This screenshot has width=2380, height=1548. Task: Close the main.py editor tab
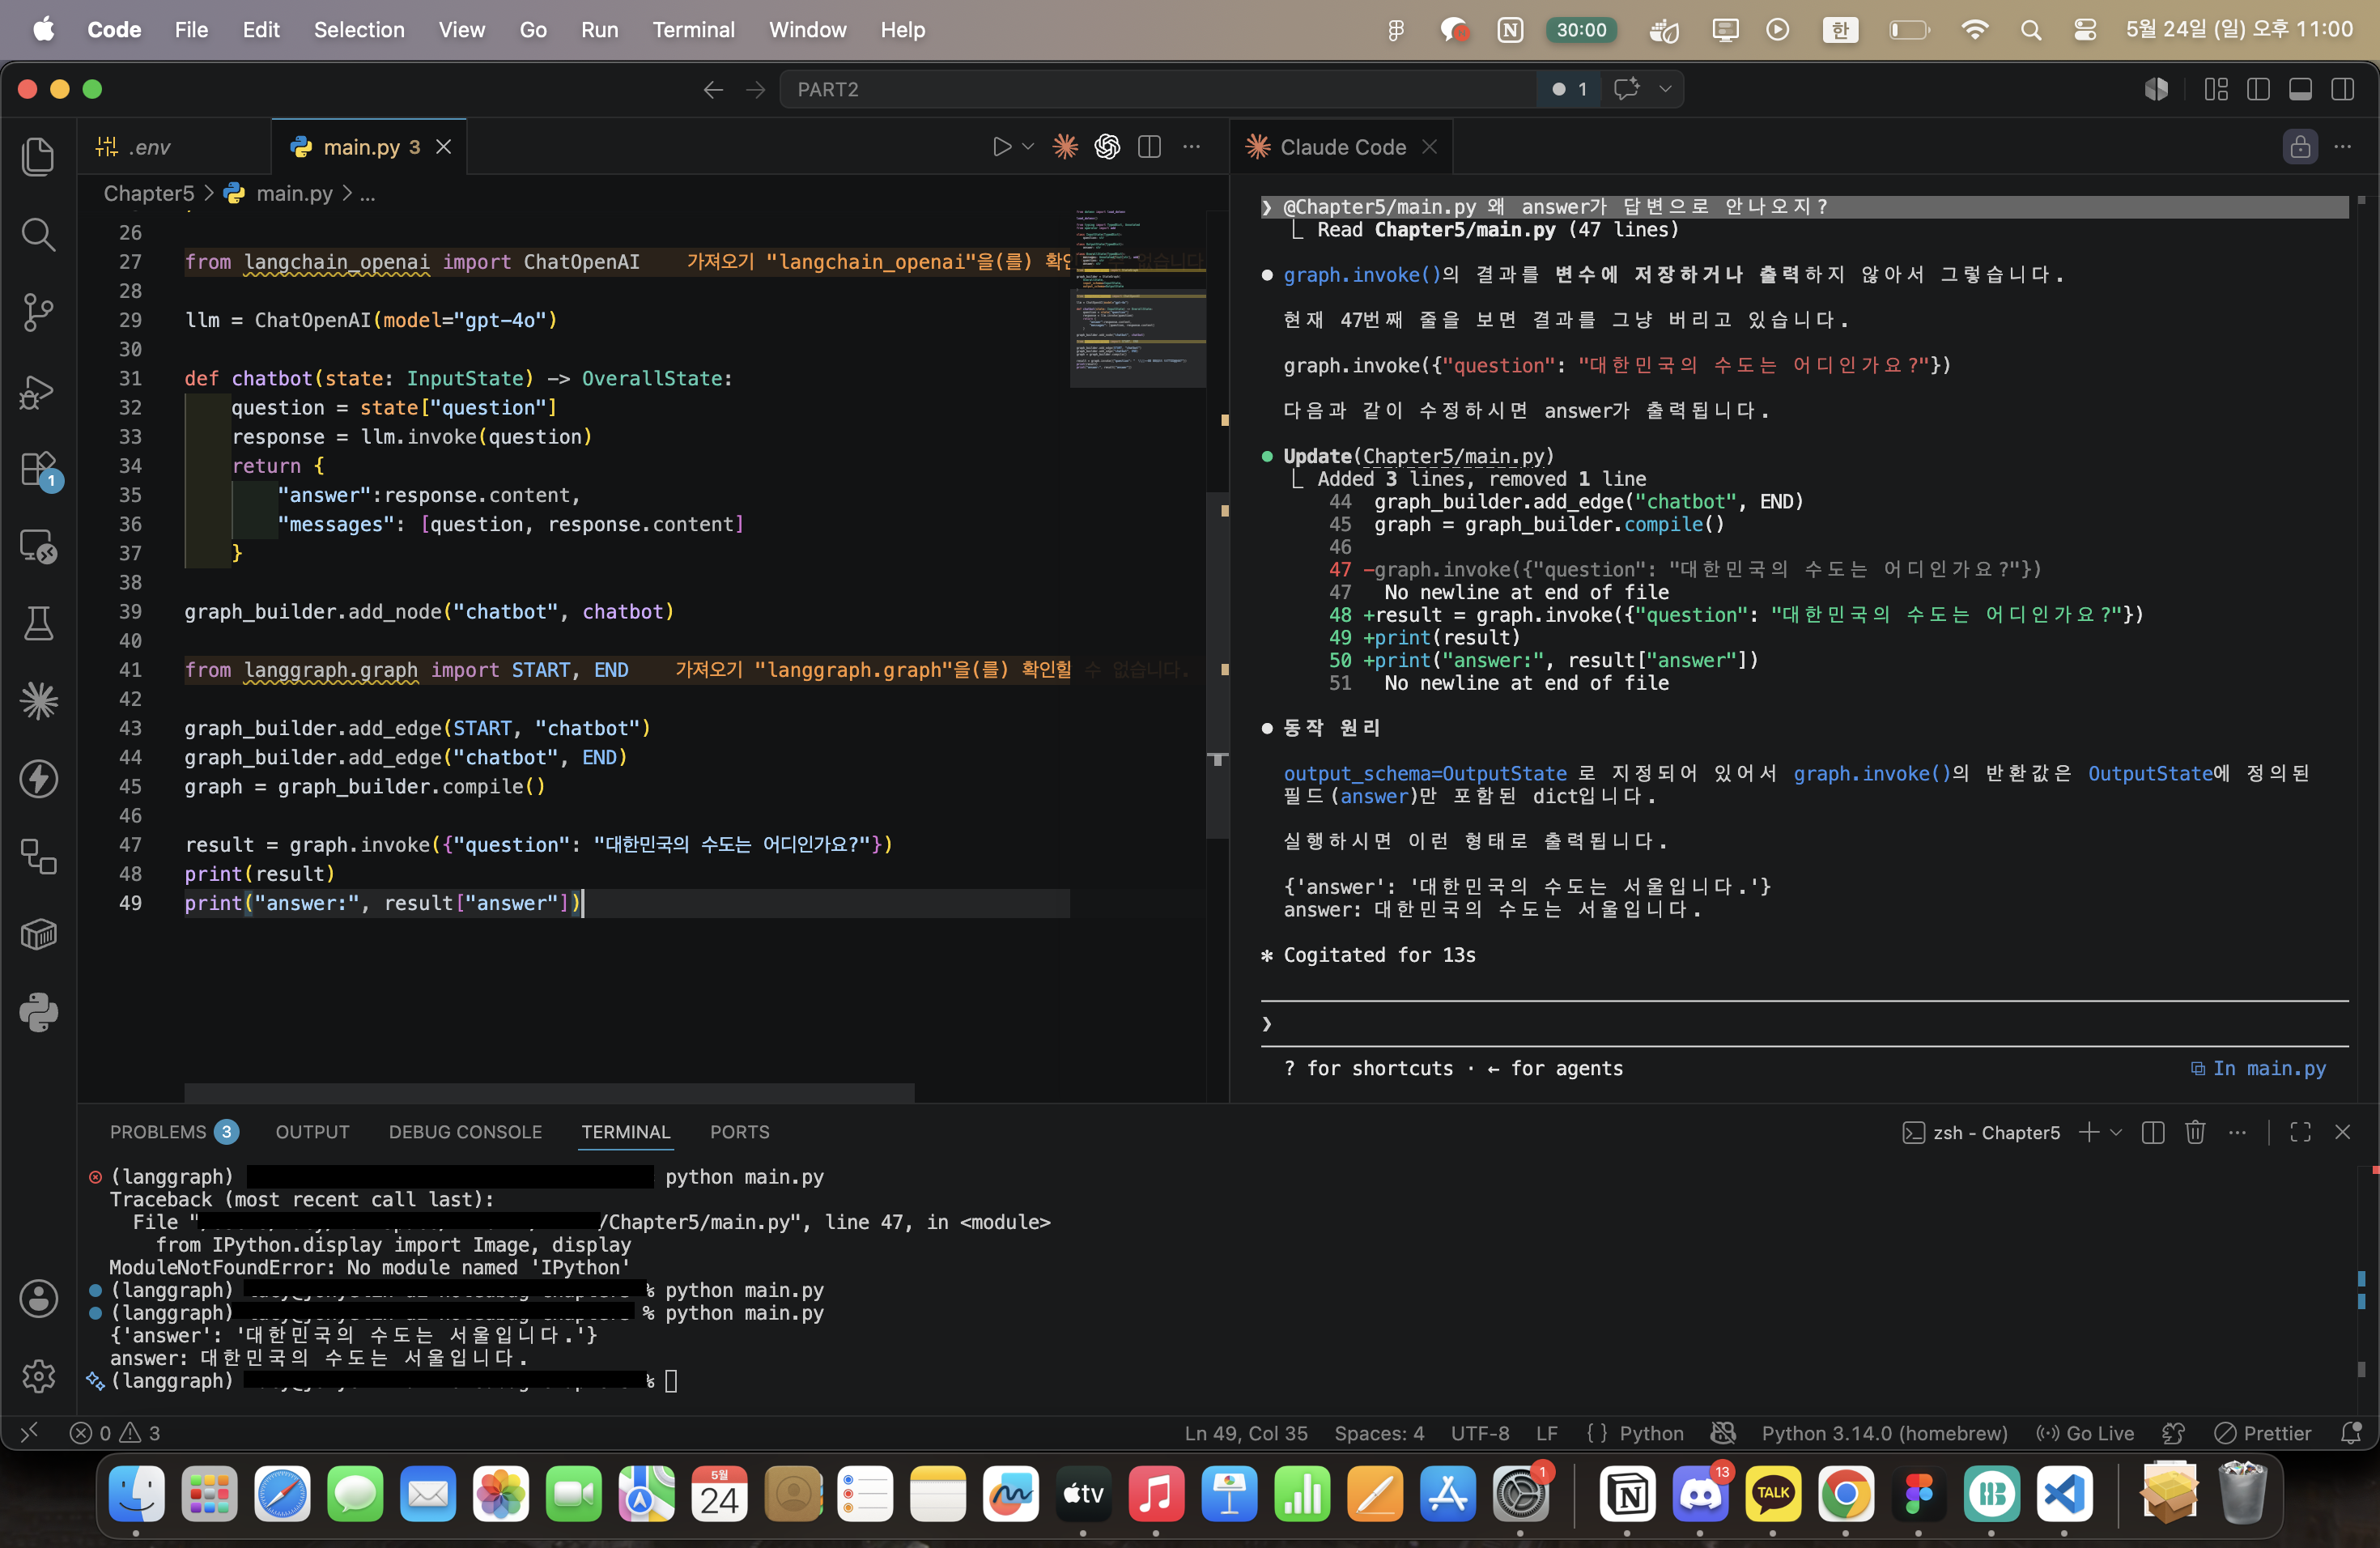(x=443, y=147)
